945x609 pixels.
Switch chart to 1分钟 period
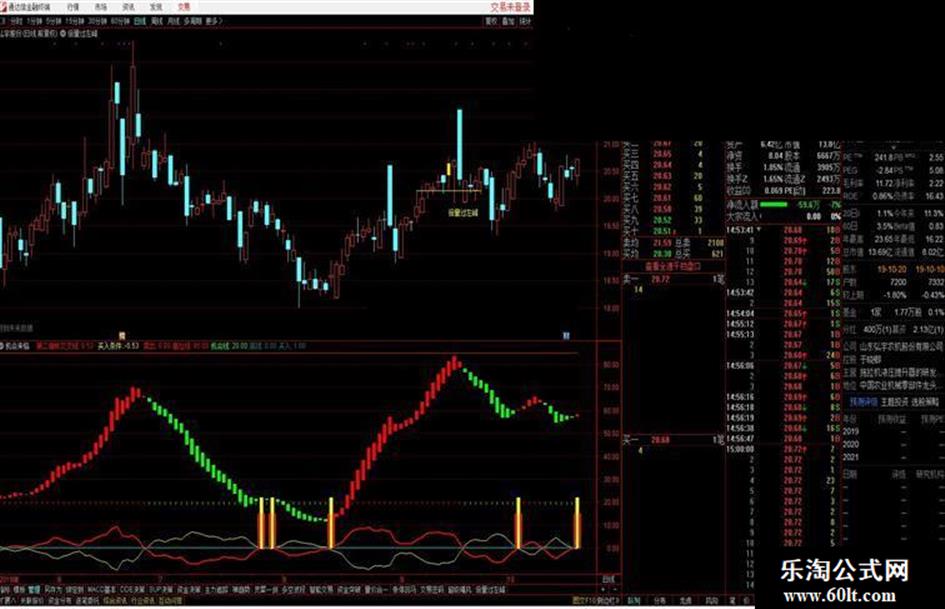coord(35,21)
